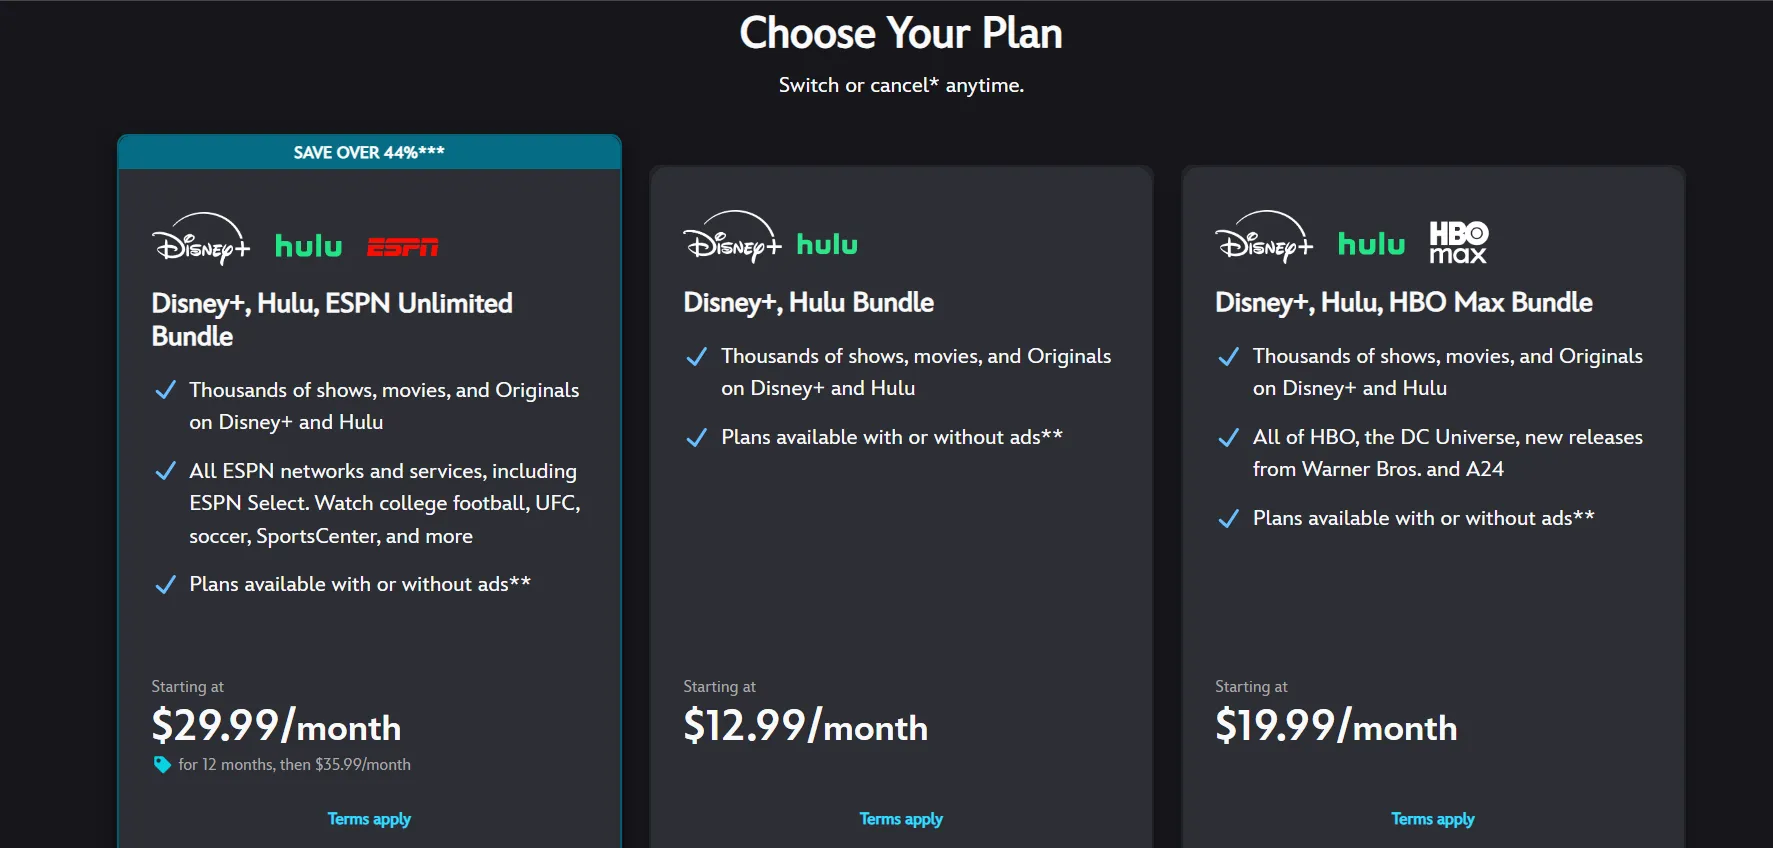The height and width of the screenshot is (848, 1773).
Task: Click 'Starting at' label above $29.99/month
Action: click(x=187, y=687)
